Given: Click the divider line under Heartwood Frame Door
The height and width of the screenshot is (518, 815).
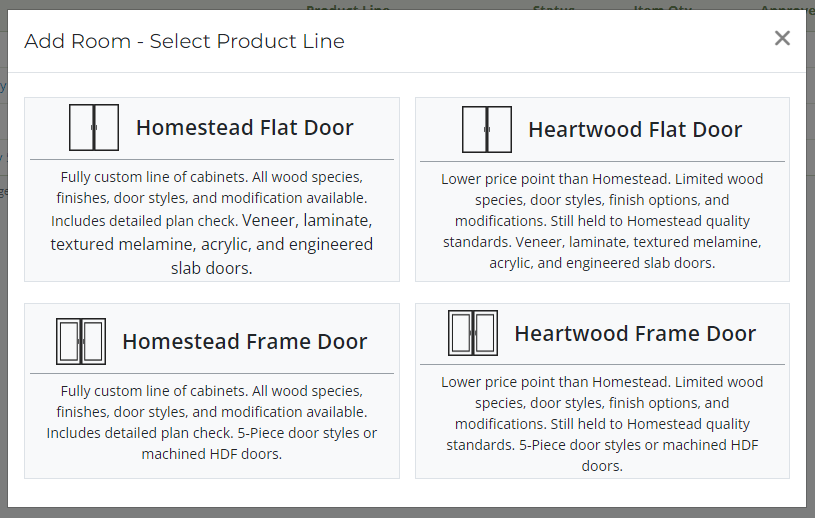Looking at the screenshot, I should pyautogui.click(x=602, y=365).
